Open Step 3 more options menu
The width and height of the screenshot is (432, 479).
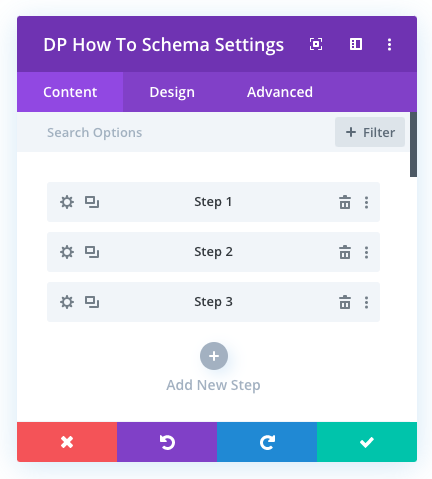[x=366, y=302]
